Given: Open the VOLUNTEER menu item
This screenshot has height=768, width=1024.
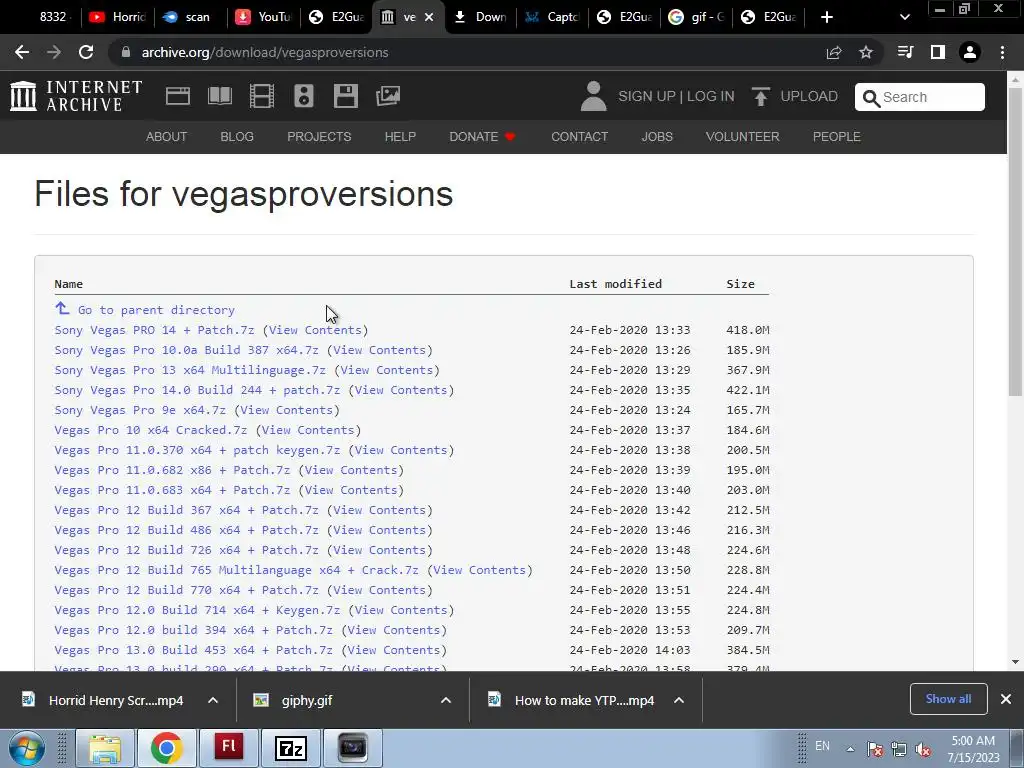Looking at the screenshot, I should click(743, 136).
